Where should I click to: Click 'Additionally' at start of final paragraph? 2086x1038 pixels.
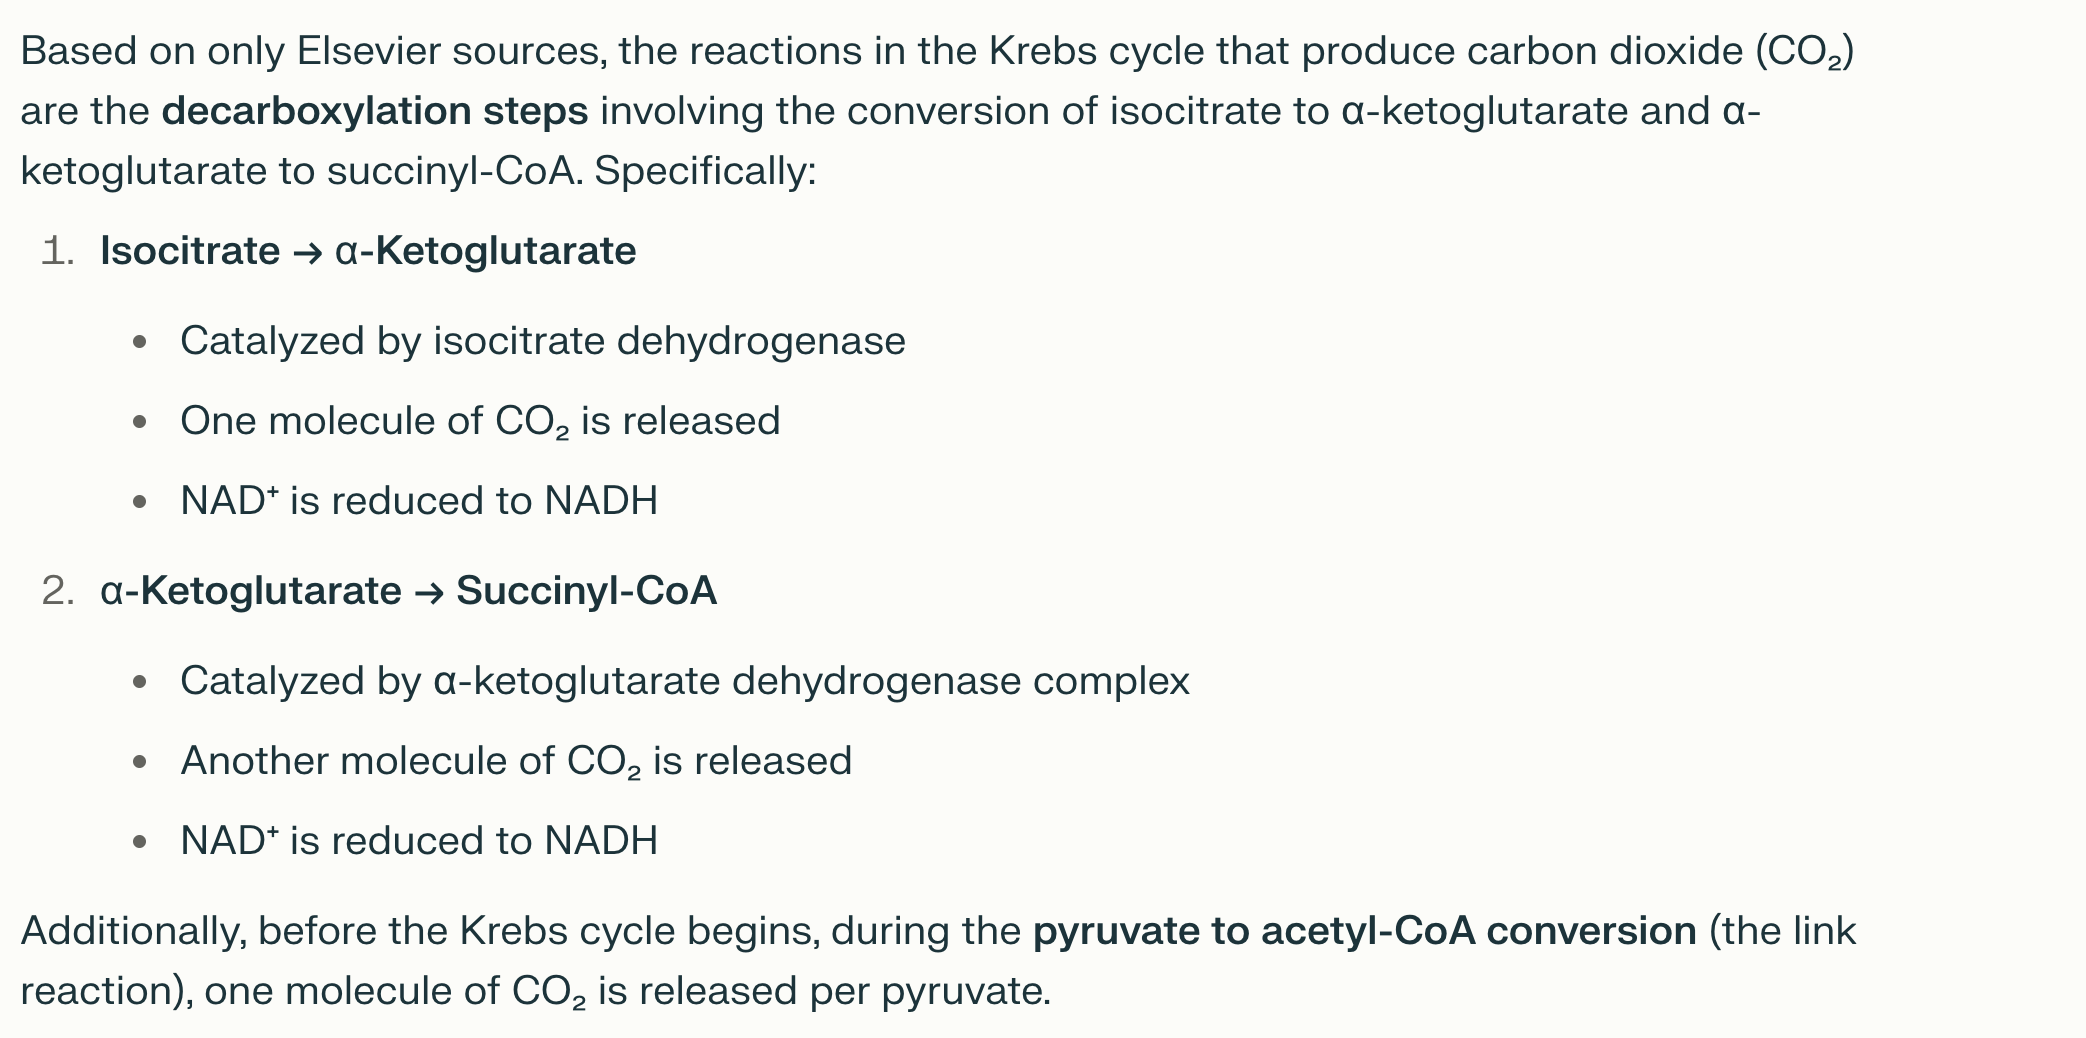point(132,931)
